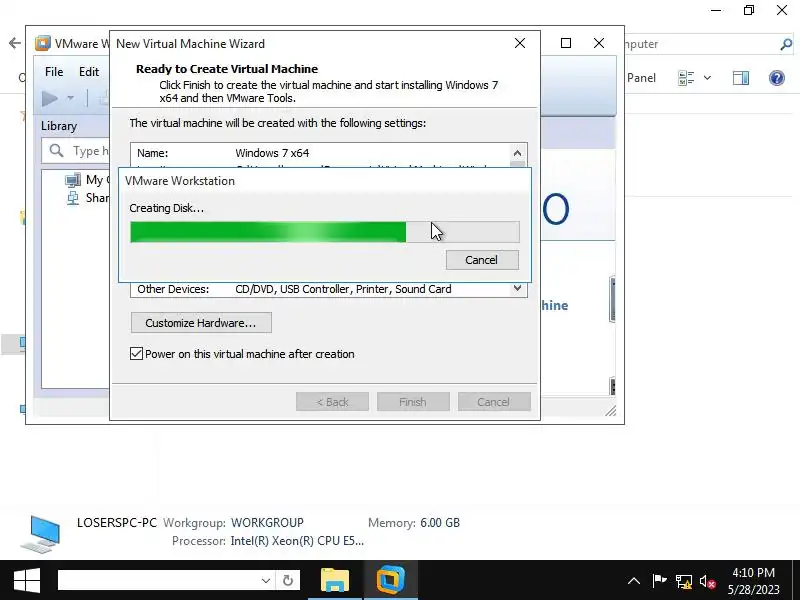Cancel the Creating Disk progress dialog
The height and width of the screenshot is (600, 800).
[482, 260]
